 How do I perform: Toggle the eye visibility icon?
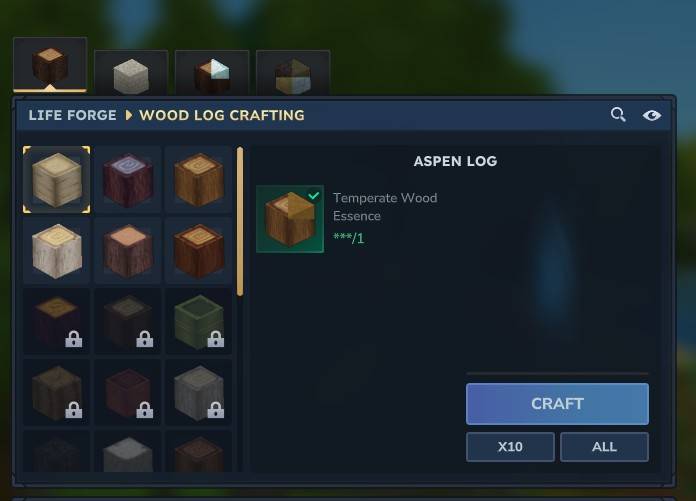tap(652, 115)
